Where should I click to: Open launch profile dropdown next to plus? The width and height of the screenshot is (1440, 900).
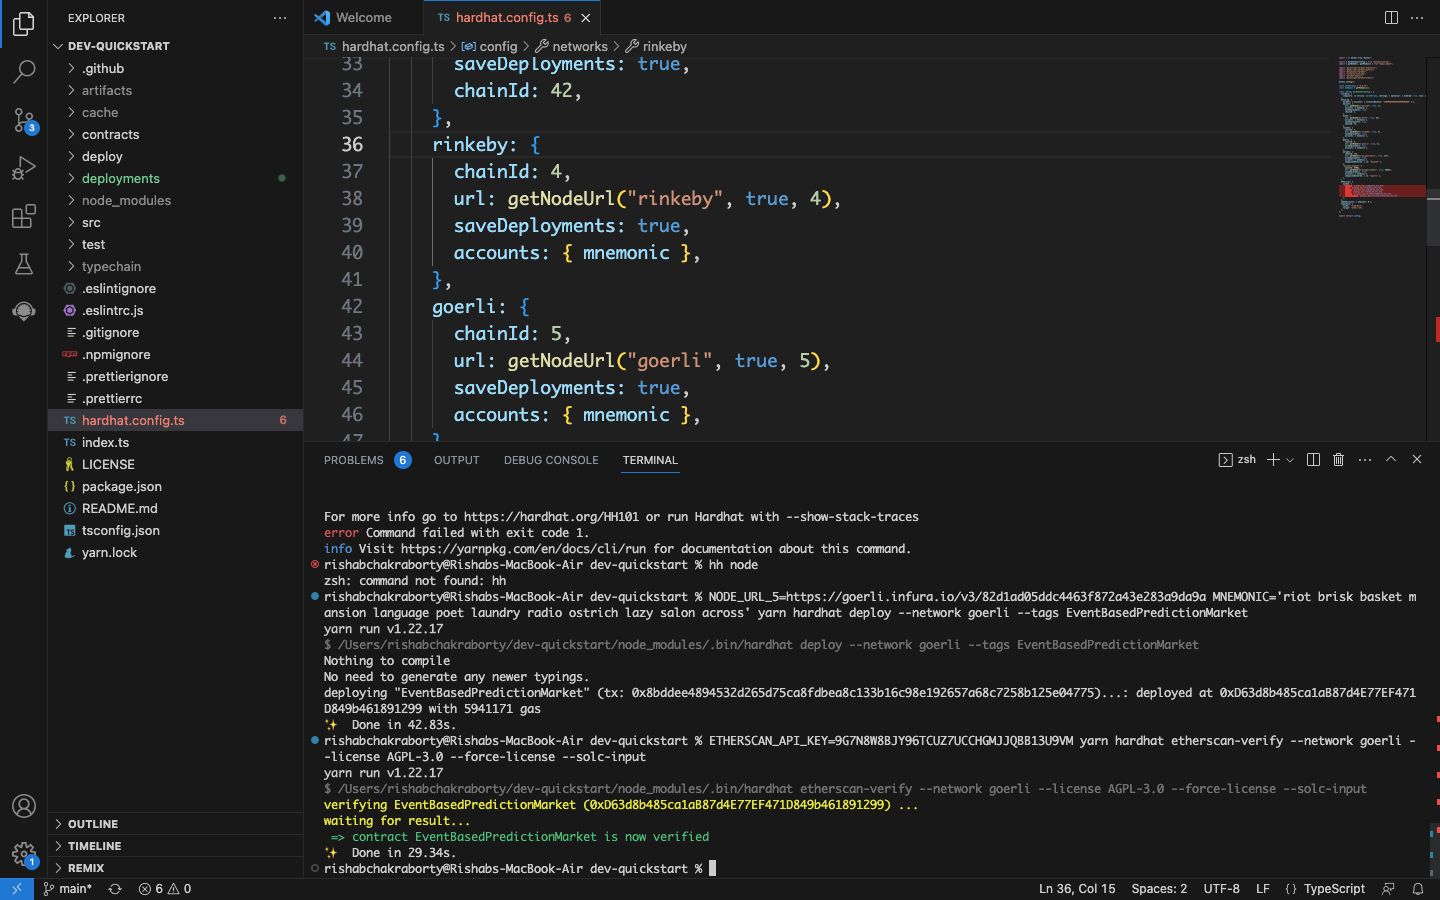pos(1290,460)
